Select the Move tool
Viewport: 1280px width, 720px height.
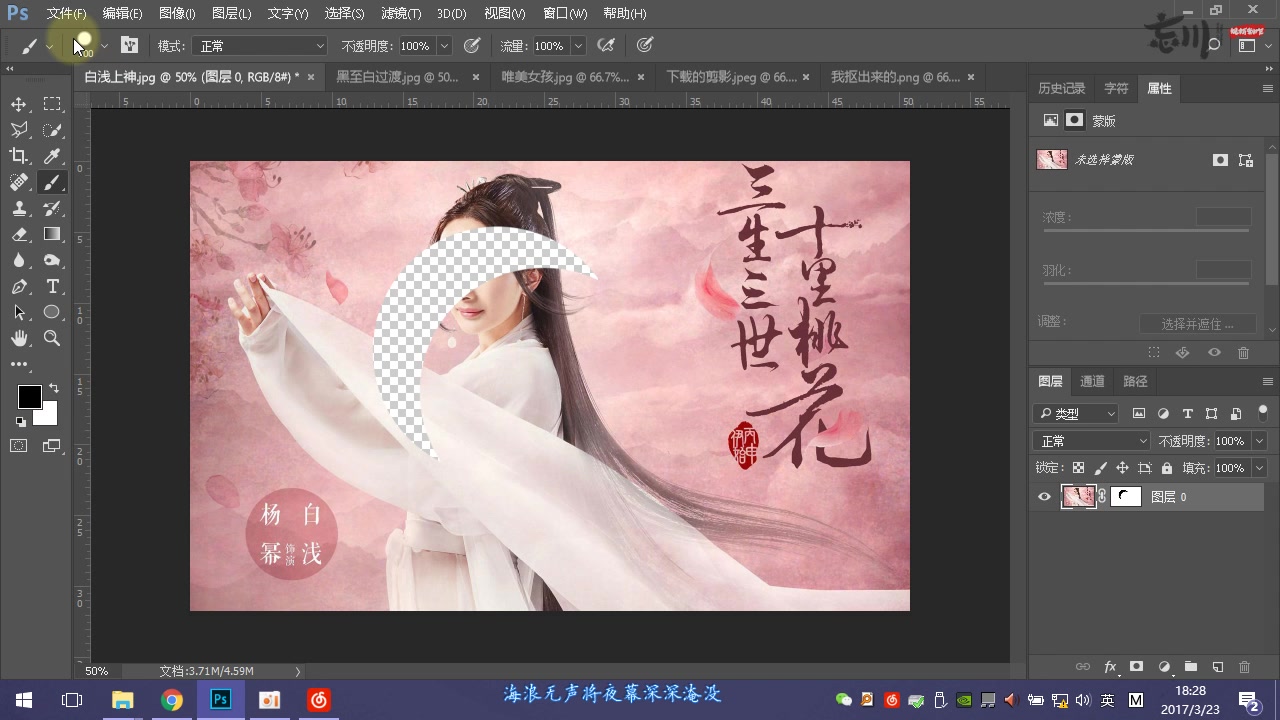tap(18, 103)
